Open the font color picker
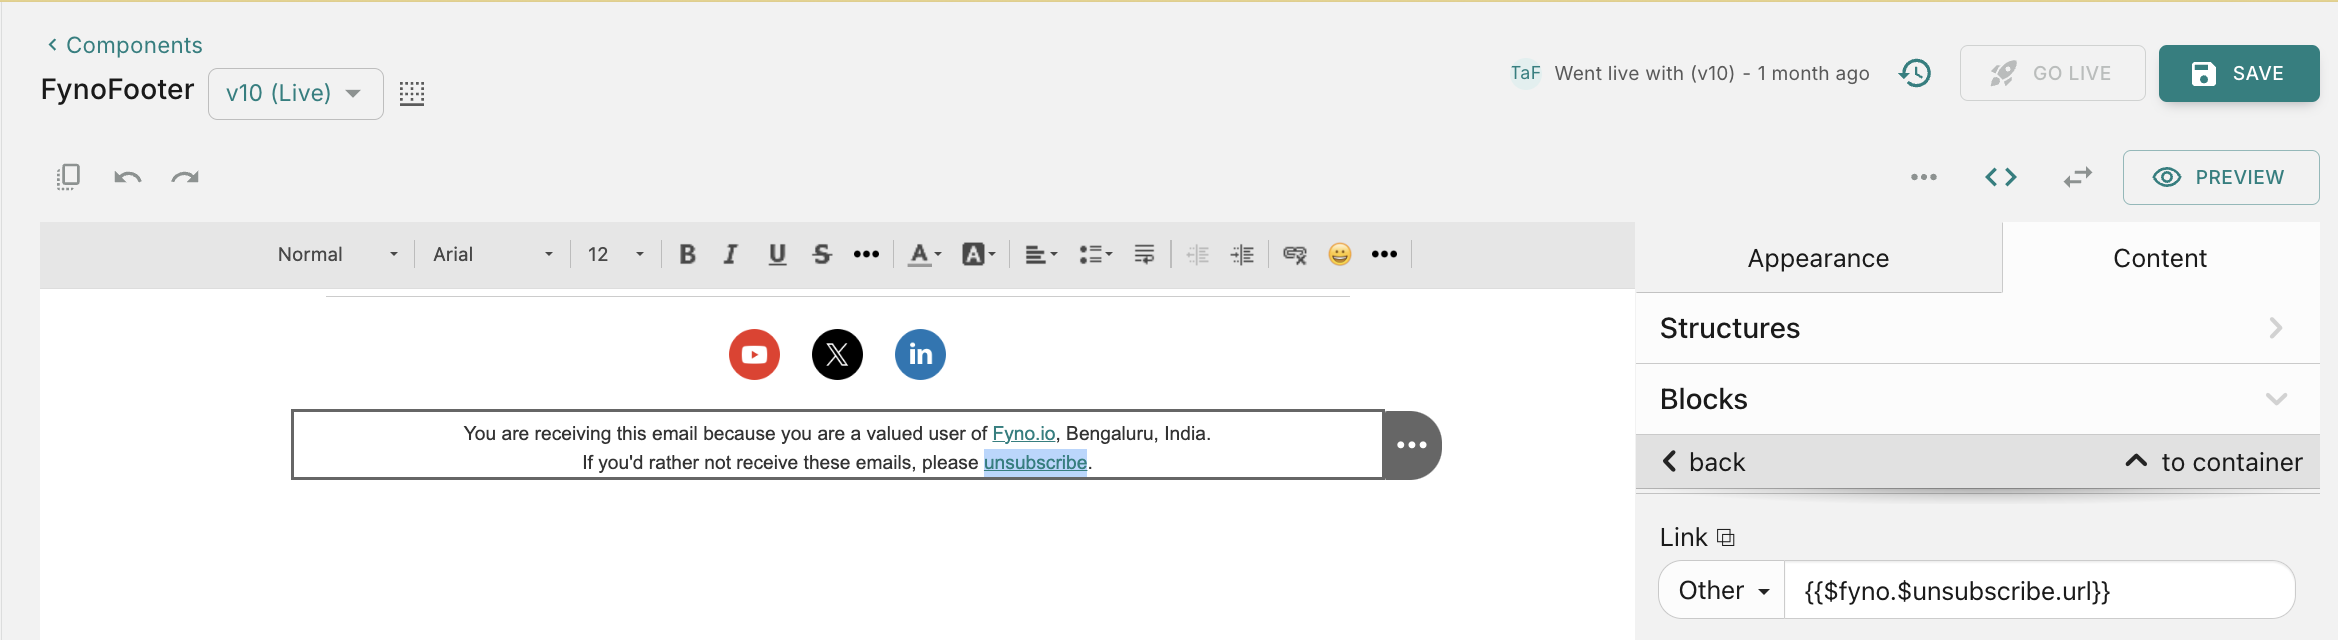This screenshot has height=640, width=2338. coord(924,254)
